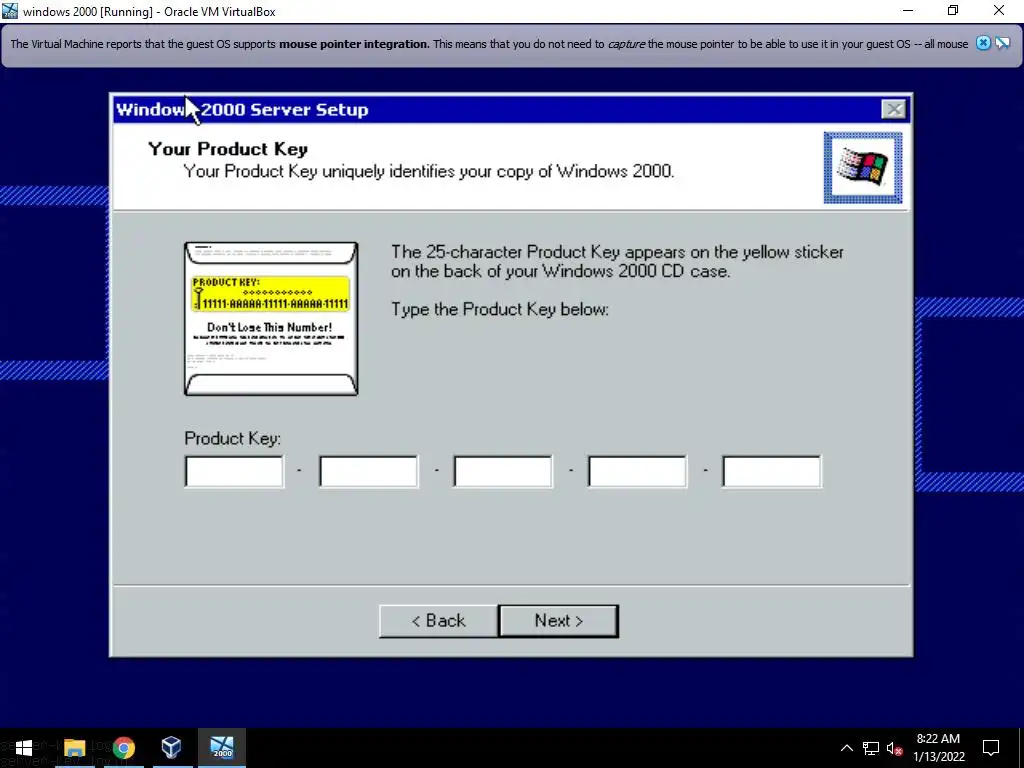The height and width of the screenshot is (768, 1024).
Task: Click the third Product Key field
Action: 503,472
